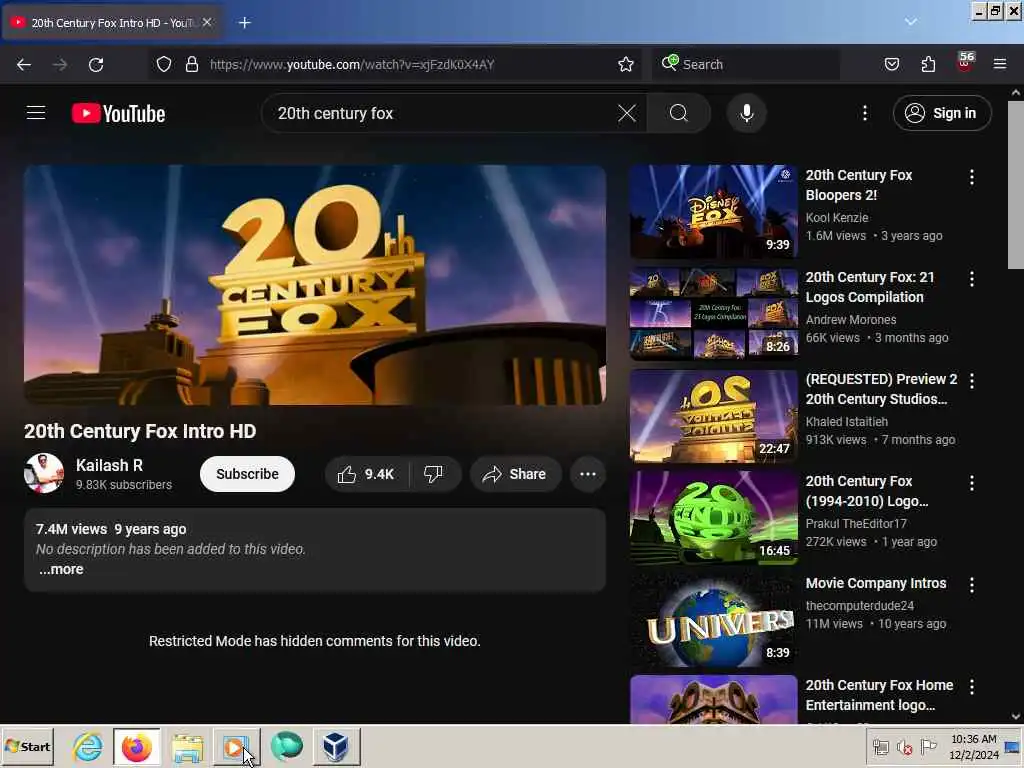The image size is (1024, 768).
Task: Select the 20th Century Fox Intro HD tab
Action: pyautogui.click(x=112, y=23)
